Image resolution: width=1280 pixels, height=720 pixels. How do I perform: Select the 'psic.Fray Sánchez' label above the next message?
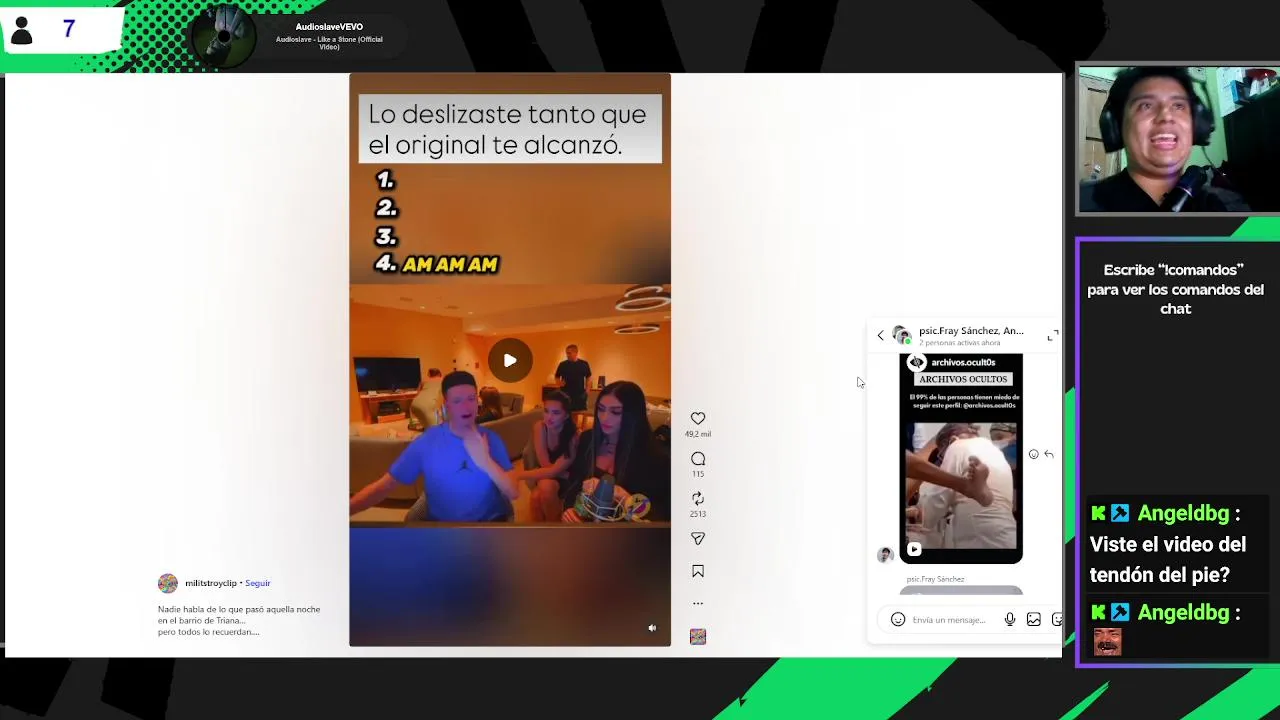click(x=935, y=579)
